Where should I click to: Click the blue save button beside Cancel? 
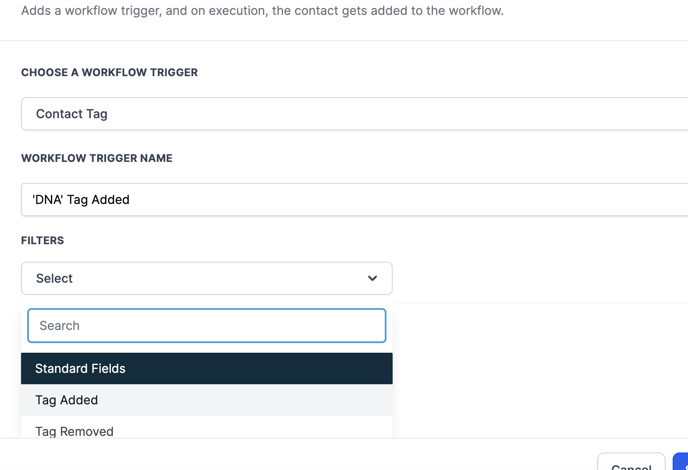(681, 465)
